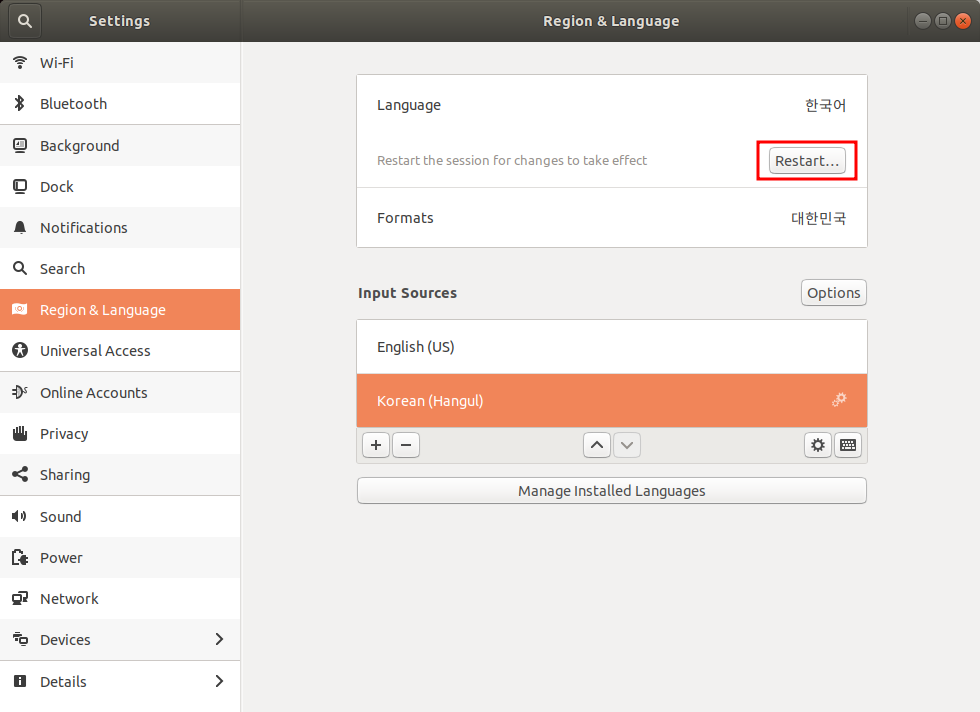Click the Restart... button
The image size is (980, 712).
click(807, 161)
